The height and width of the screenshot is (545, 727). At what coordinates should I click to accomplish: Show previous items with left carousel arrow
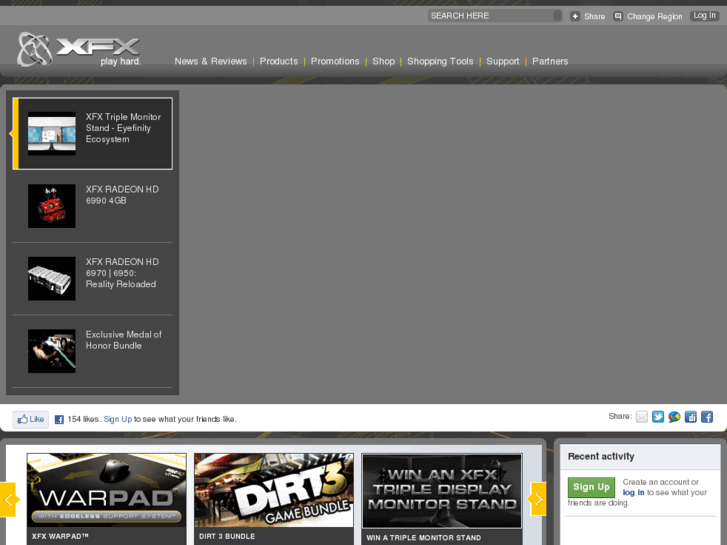pyautogui.click(x=8, y=500)
